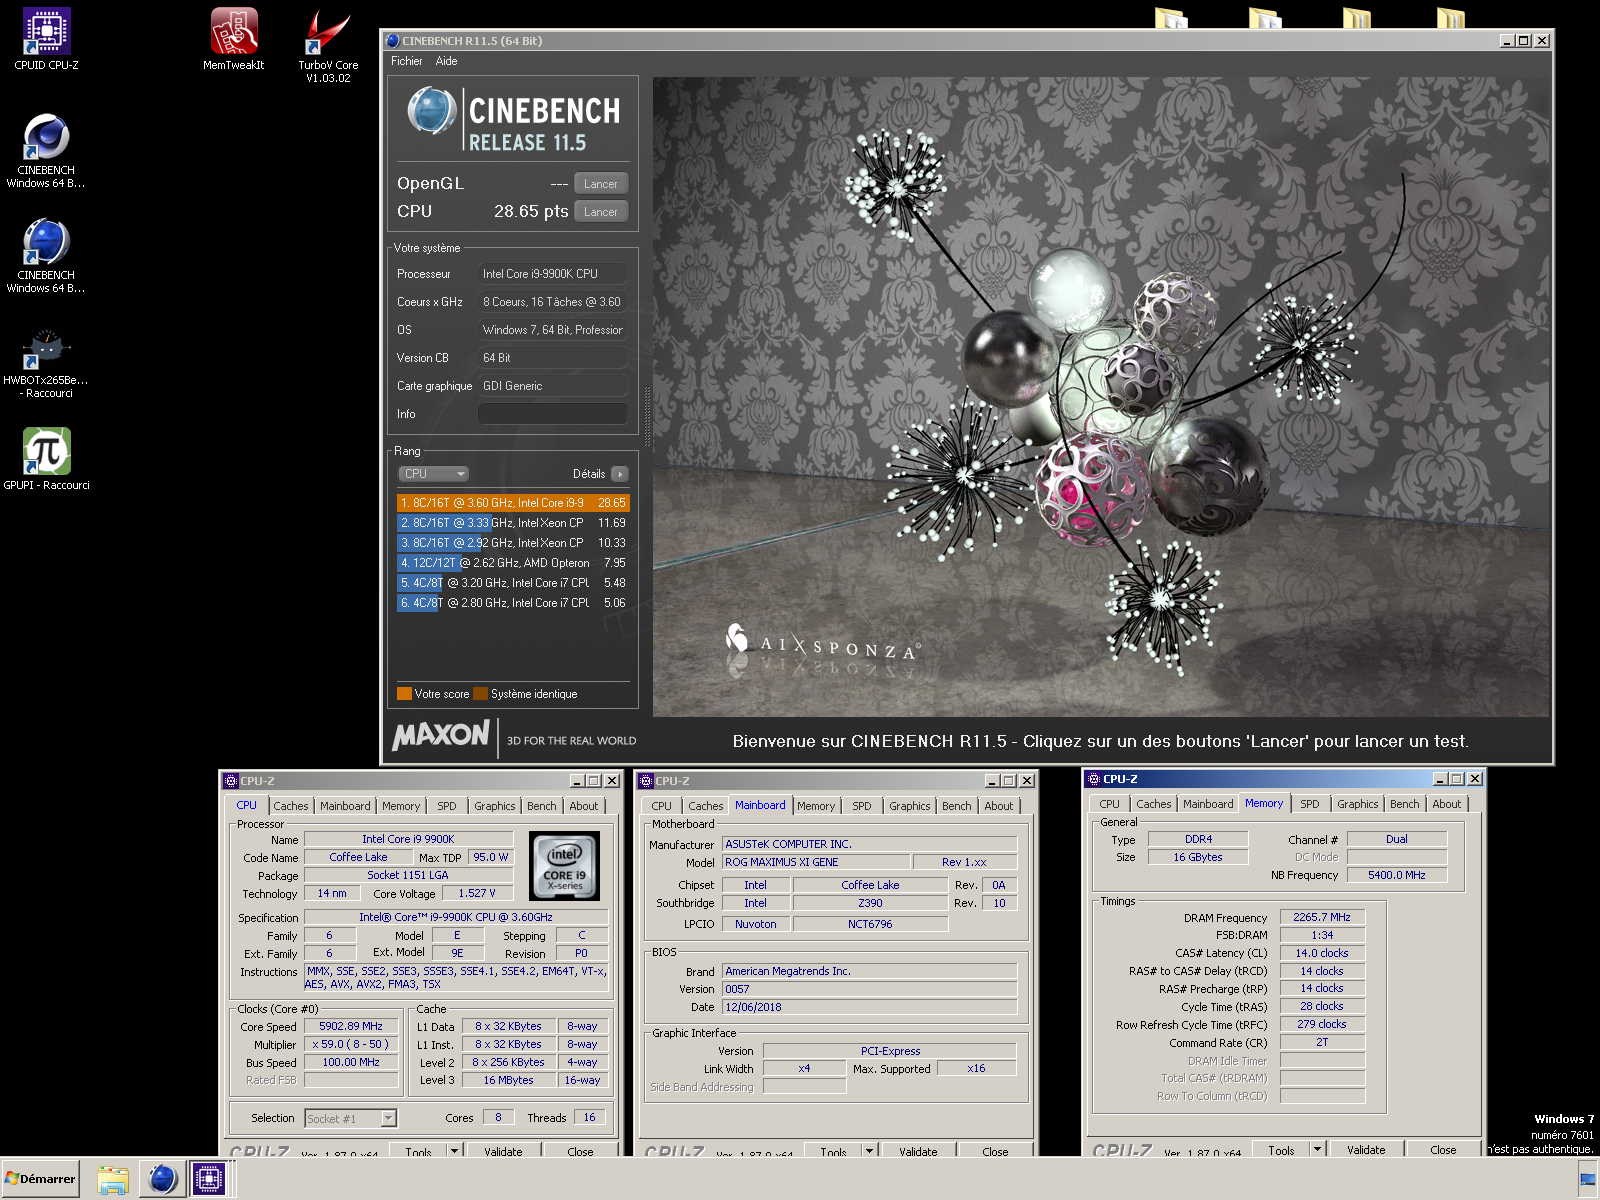Switch to Mainboard tab in left CPU-Z window

(345, 806)
